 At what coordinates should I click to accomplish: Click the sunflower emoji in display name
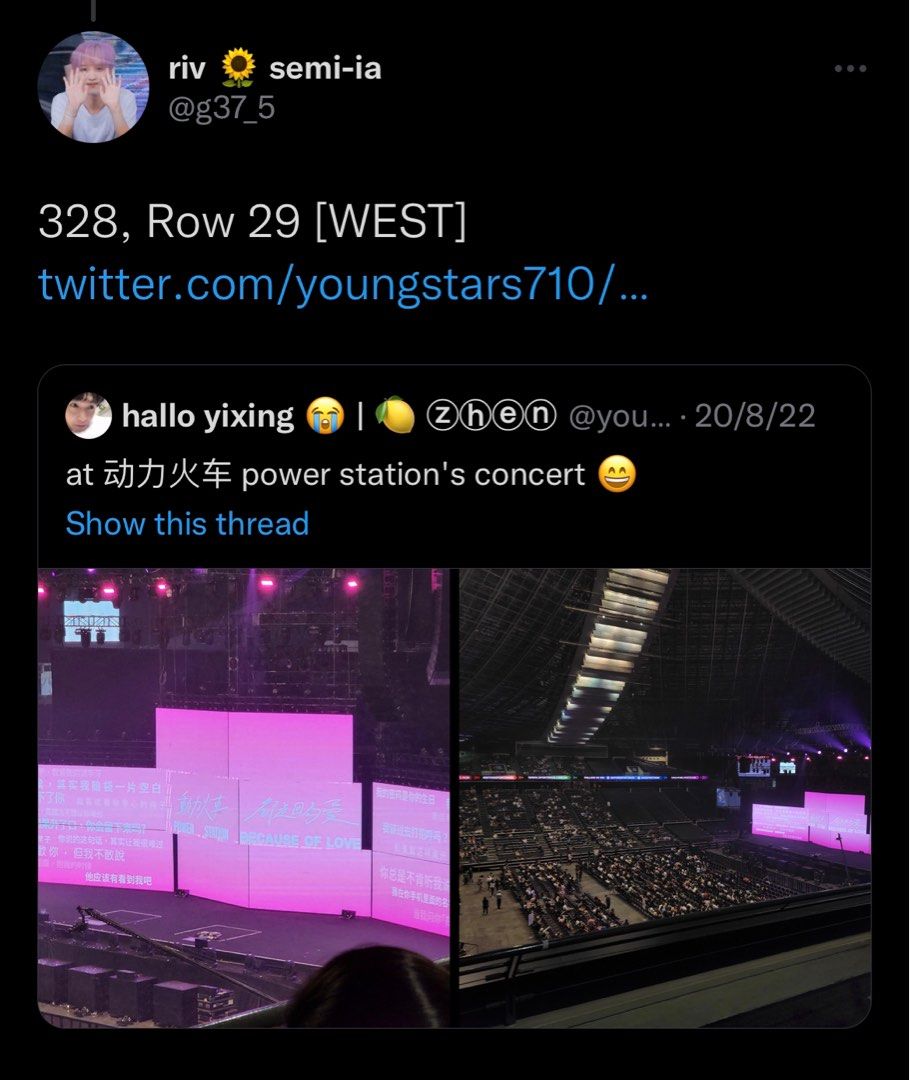[238, 68]
